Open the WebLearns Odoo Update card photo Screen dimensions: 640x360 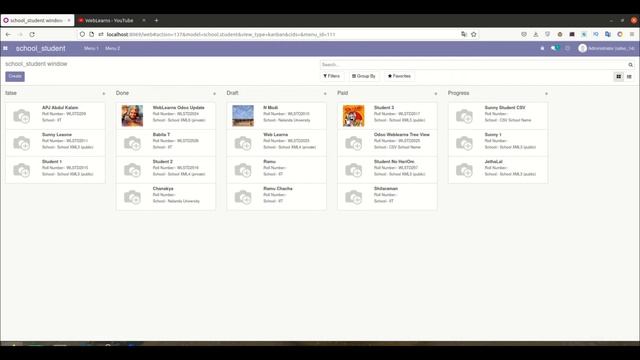132,116
